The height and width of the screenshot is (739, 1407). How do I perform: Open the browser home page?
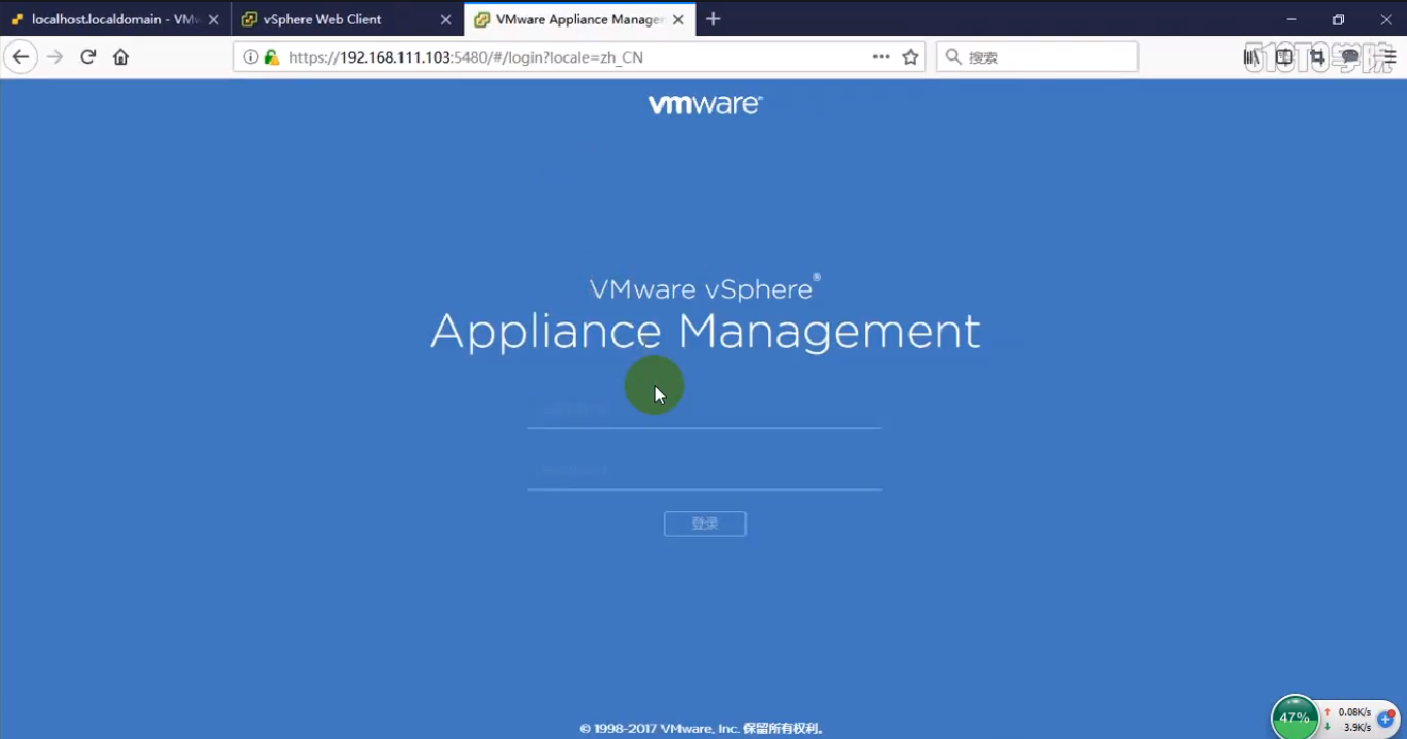(121, 57)
